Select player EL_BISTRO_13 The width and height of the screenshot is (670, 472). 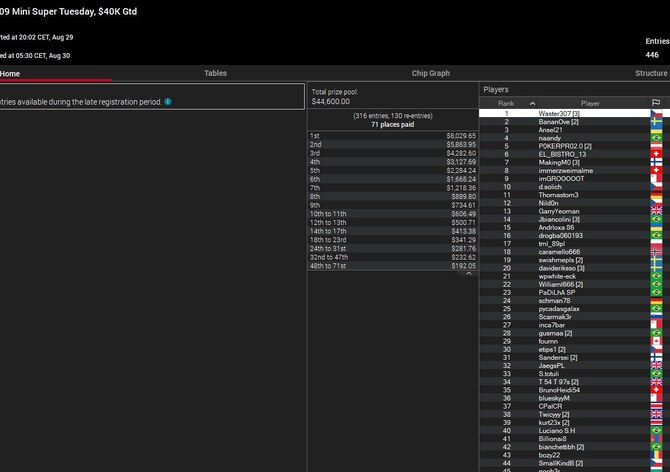pyautogui.click(x=562, y=154)
